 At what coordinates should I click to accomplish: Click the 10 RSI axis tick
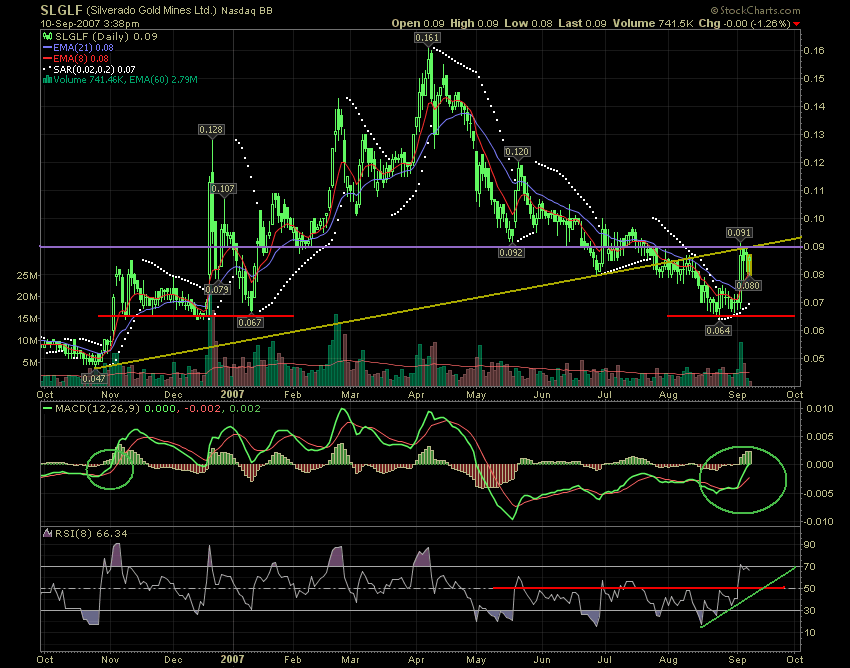pos(809,633)
